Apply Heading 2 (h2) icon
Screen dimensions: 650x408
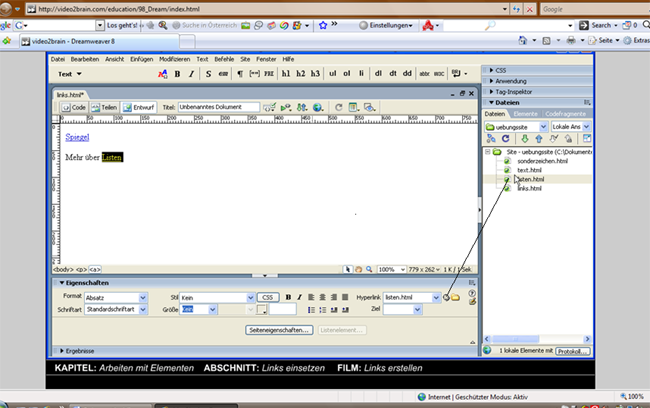click(301, 74)
